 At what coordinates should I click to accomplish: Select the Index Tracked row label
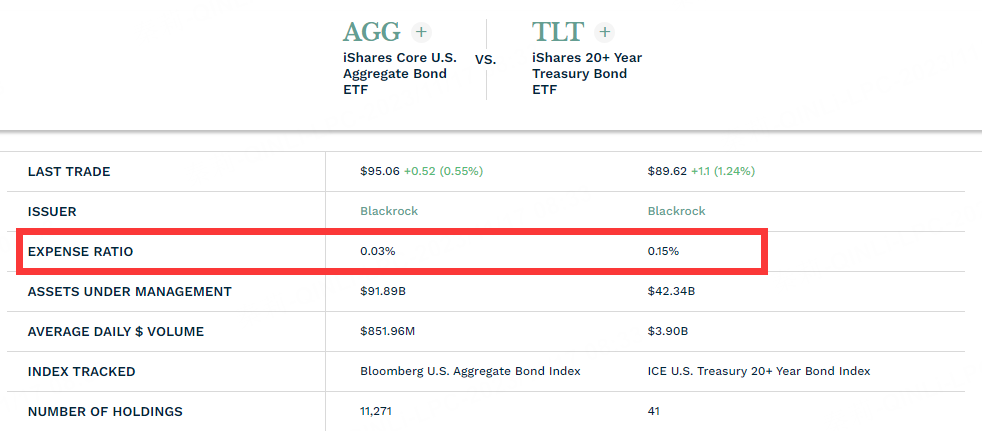pos(81,371)
